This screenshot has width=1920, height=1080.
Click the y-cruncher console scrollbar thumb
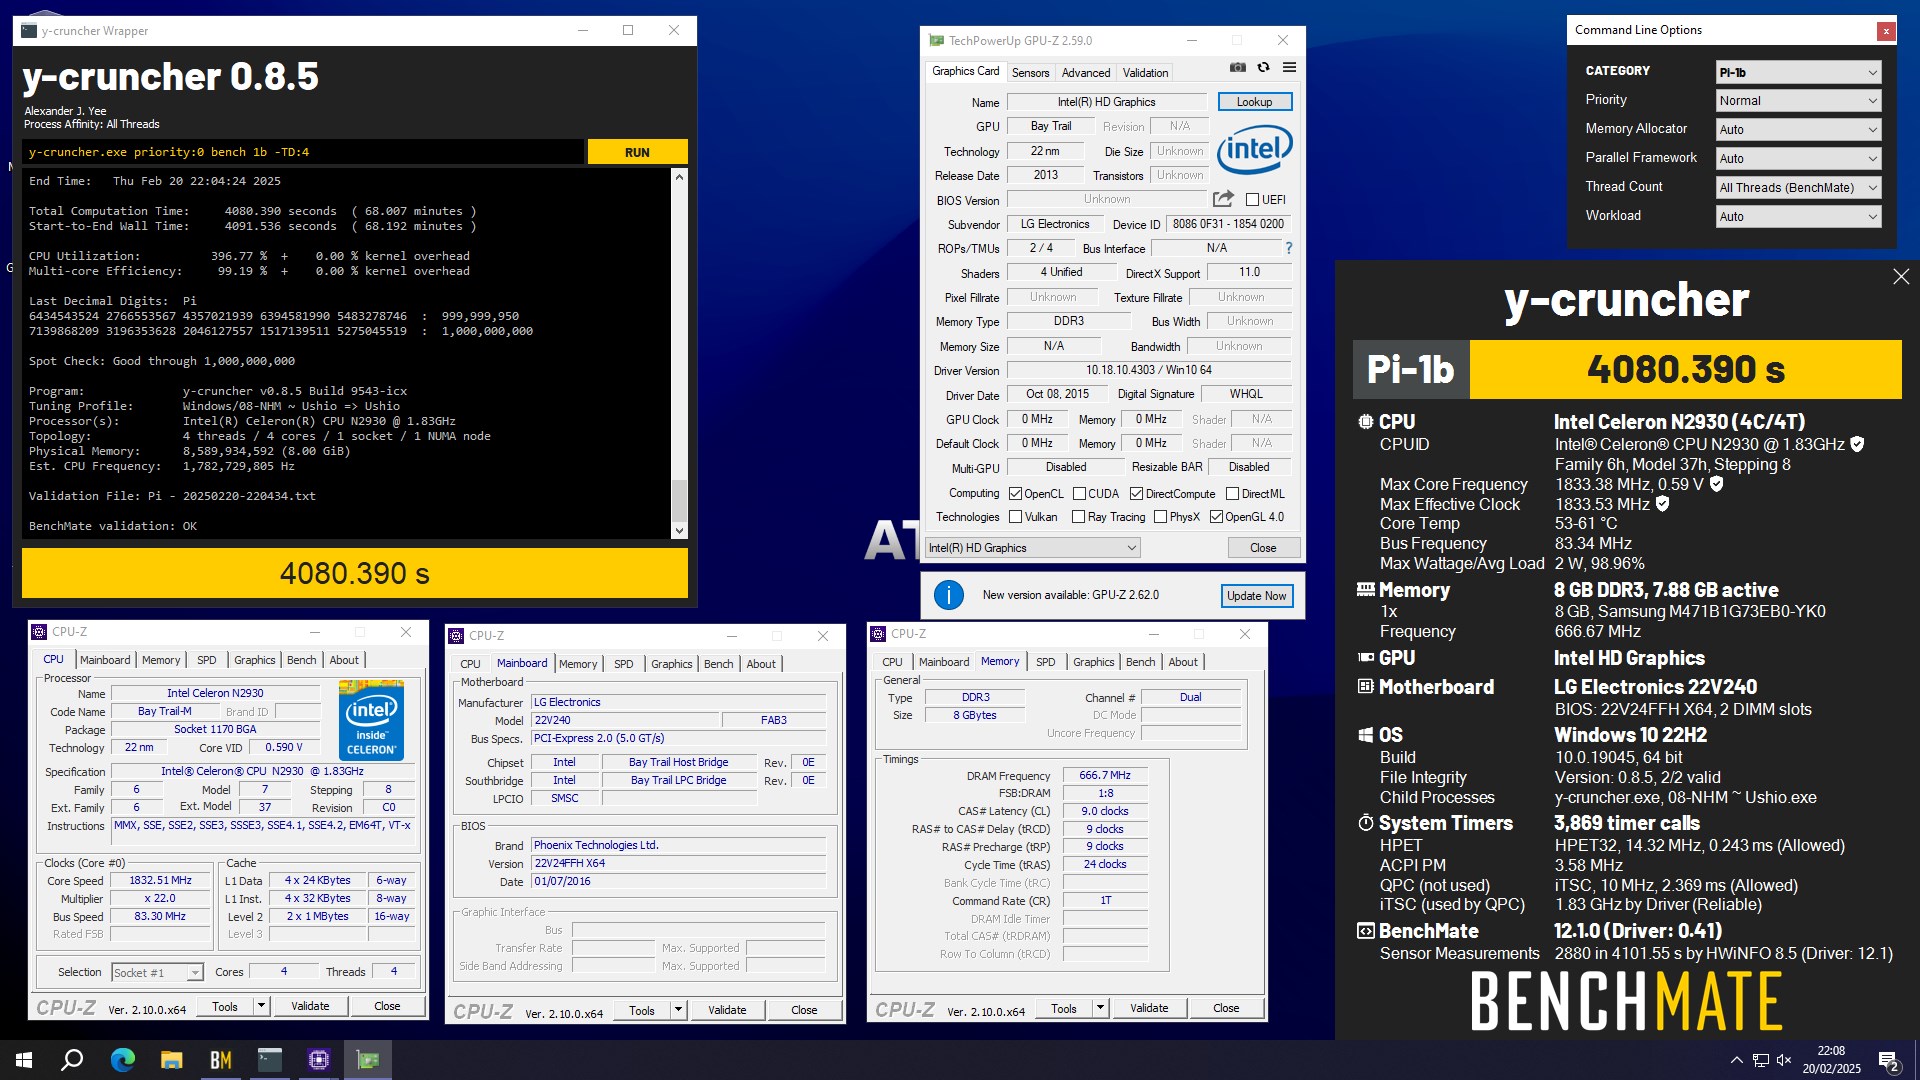tap(680, 500)
